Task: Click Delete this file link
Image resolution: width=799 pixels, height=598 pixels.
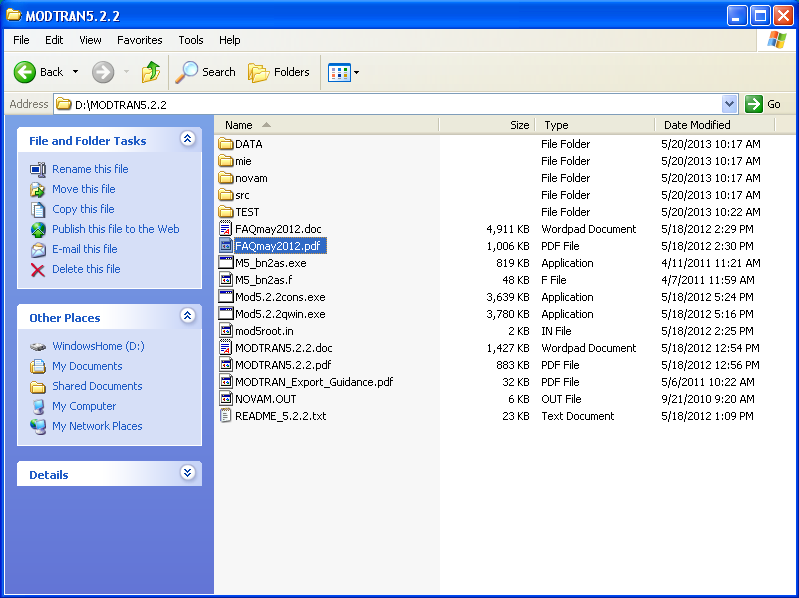Action: point(86,269)
